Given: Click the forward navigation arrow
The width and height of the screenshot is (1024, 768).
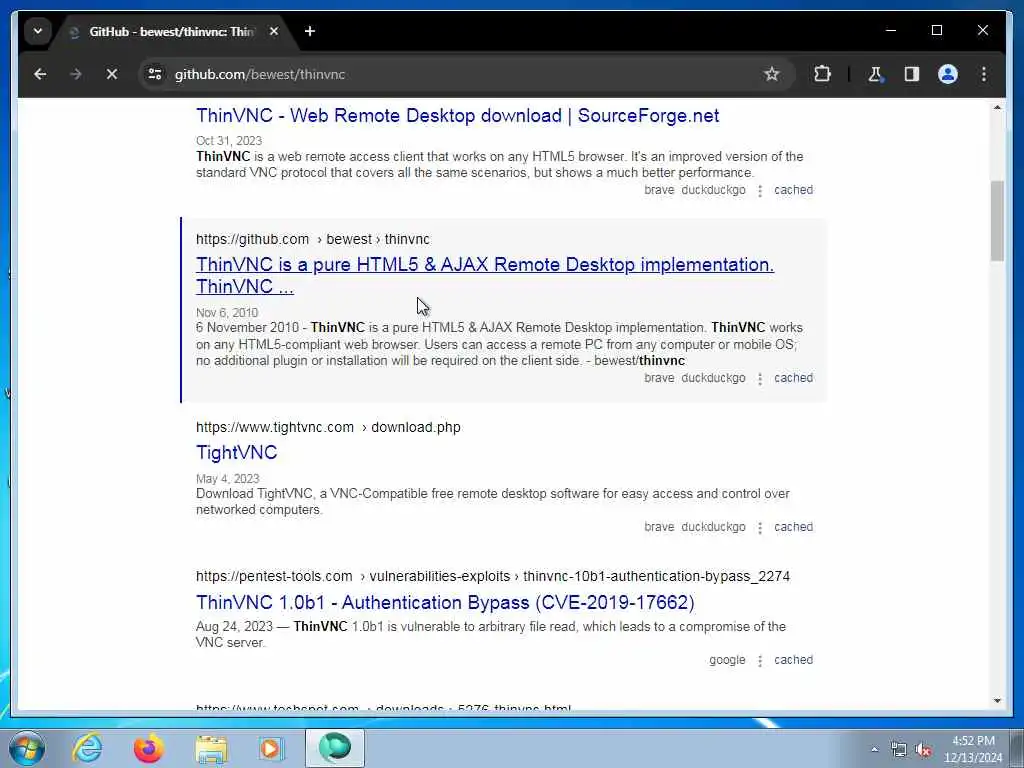Looking at the screenshot, I should tap(76, 74).
